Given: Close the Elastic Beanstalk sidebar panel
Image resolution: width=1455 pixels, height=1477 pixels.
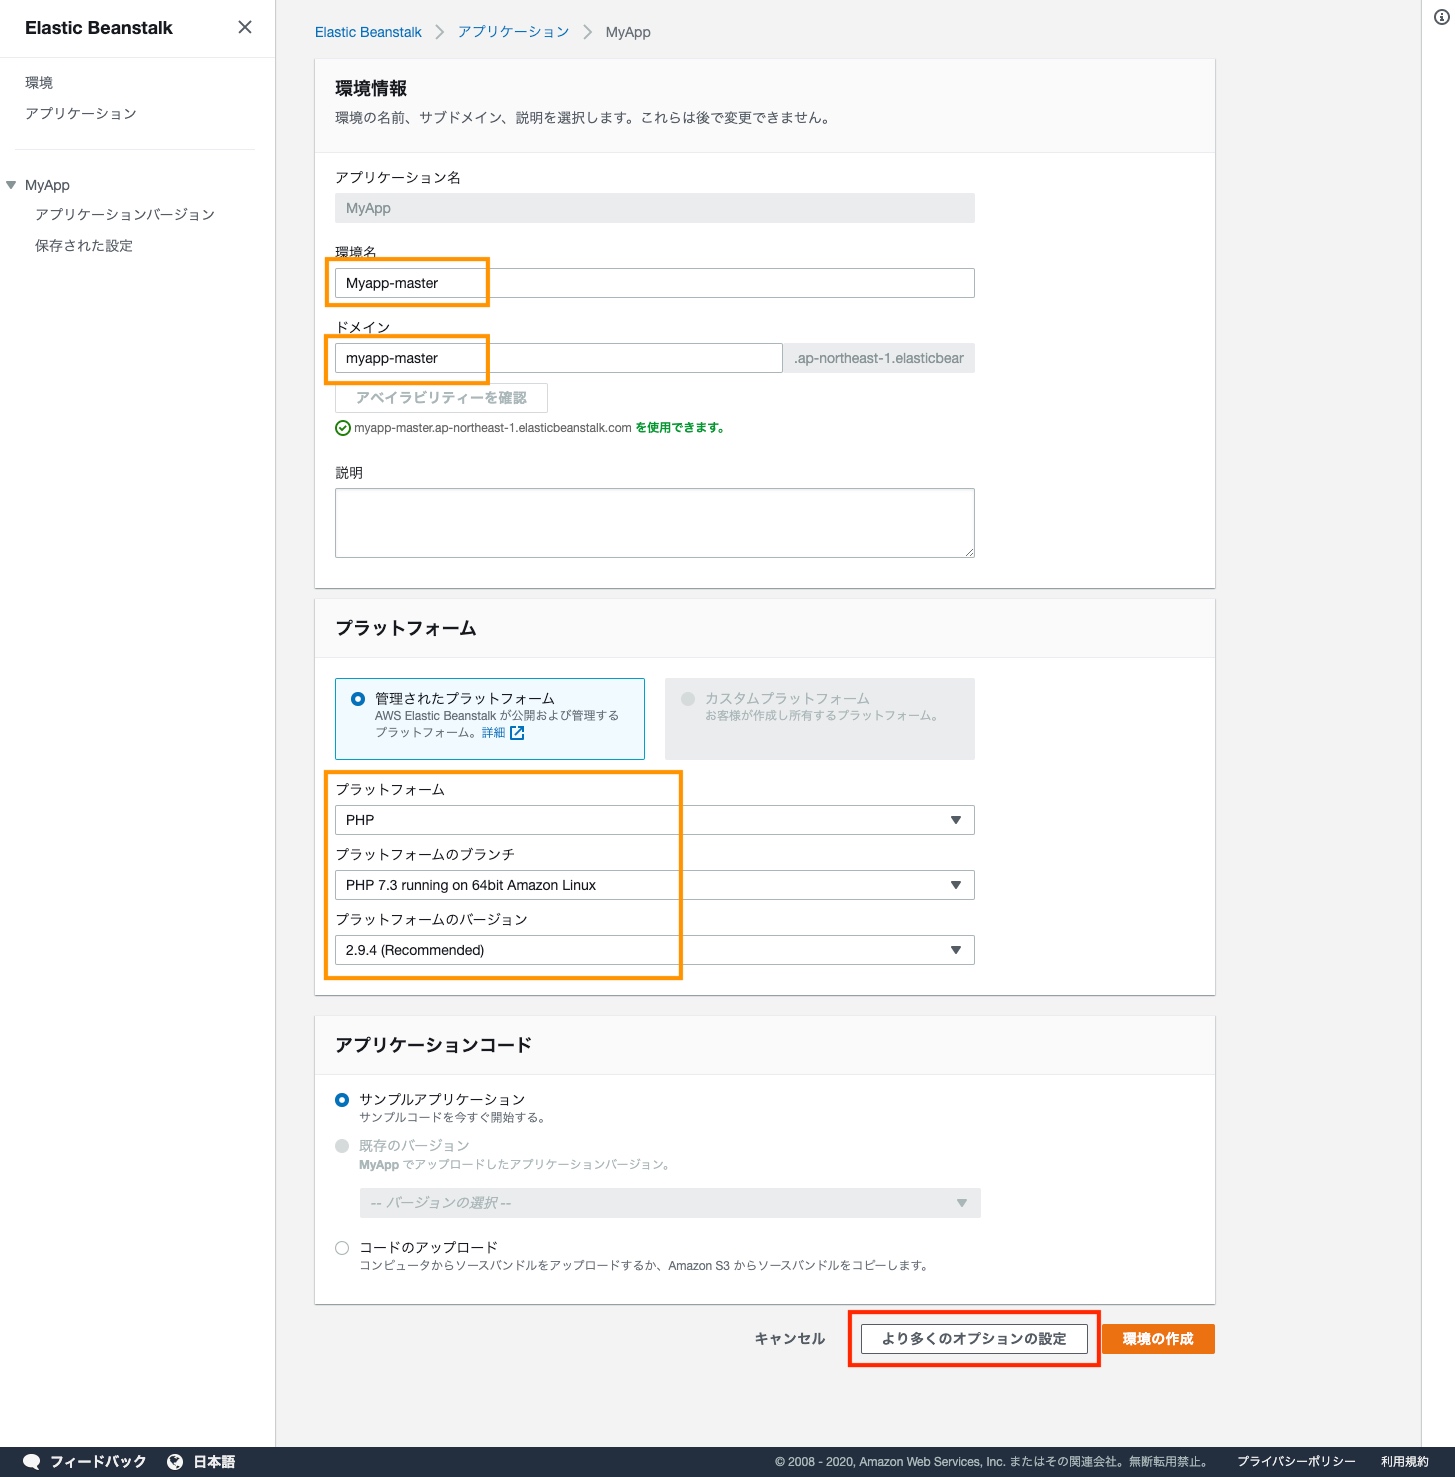Looking at the screenshot, I should 245,27.
